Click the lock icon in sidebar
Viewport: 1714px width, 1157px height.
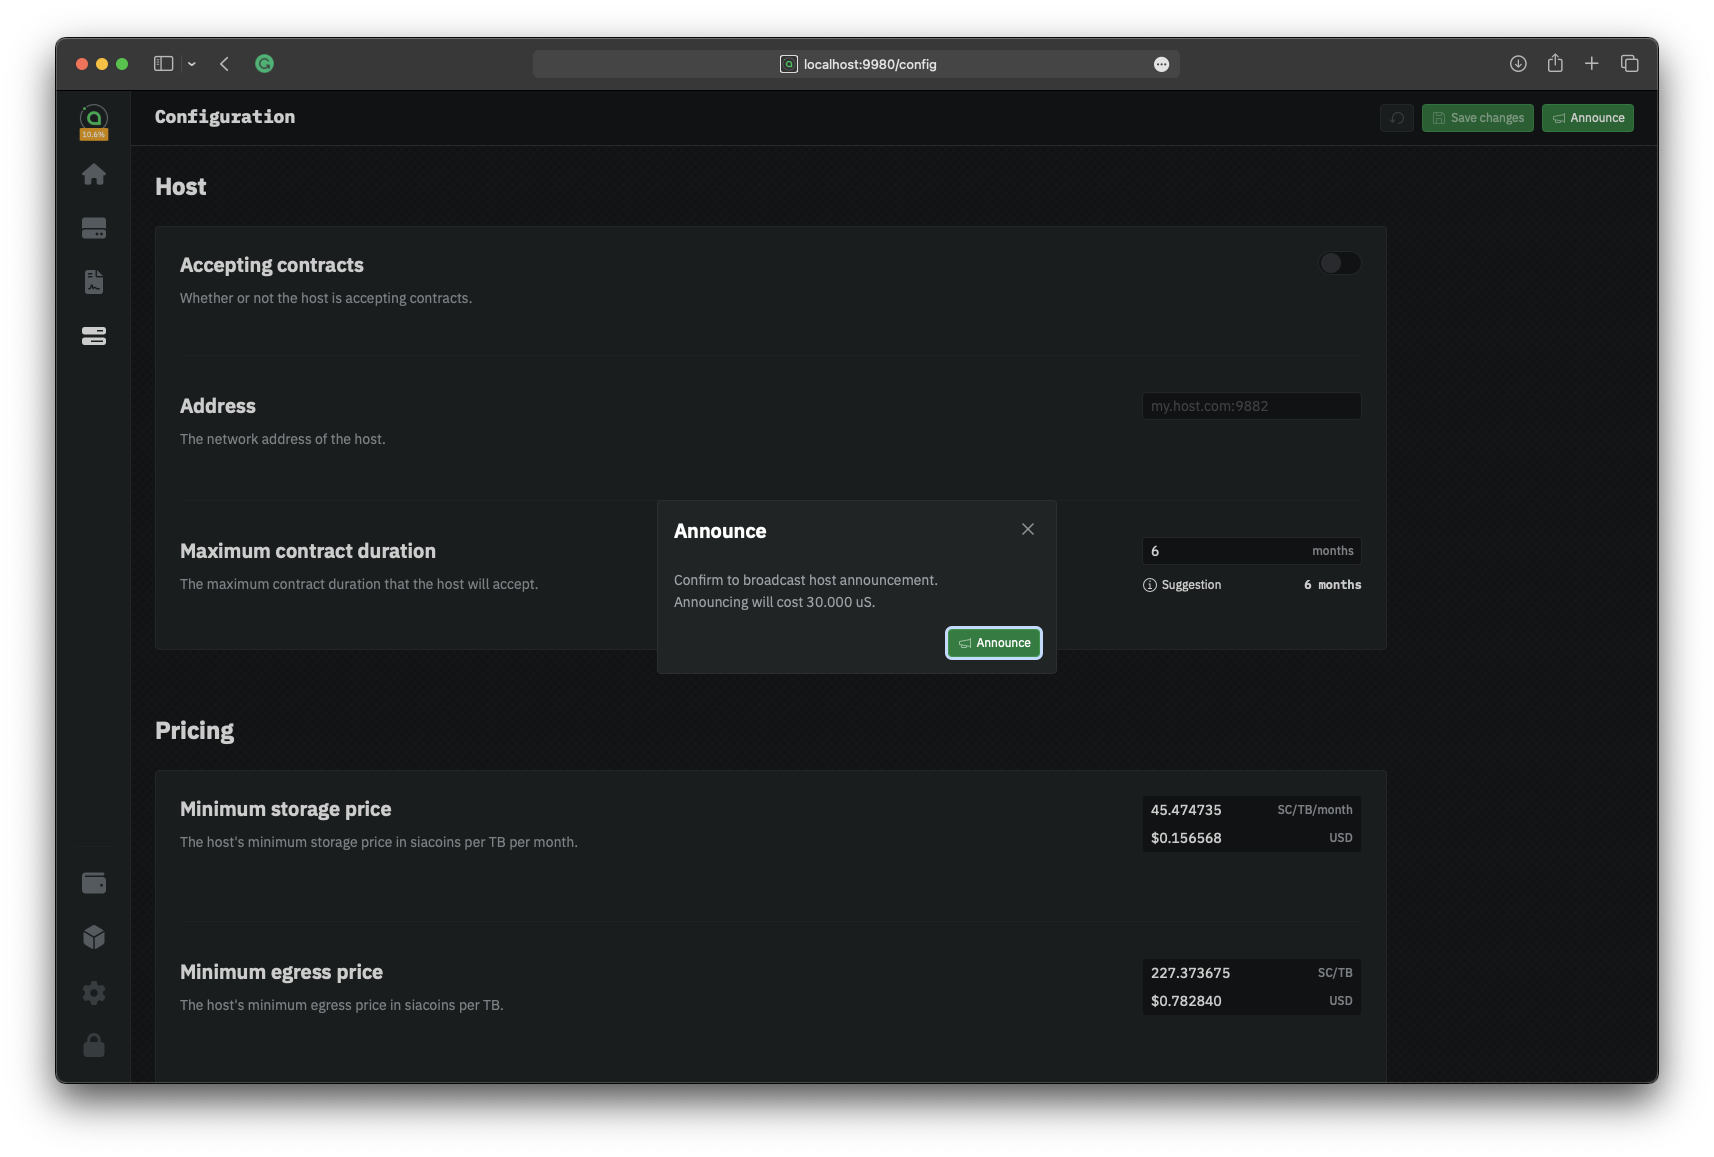pos(94,1045)
